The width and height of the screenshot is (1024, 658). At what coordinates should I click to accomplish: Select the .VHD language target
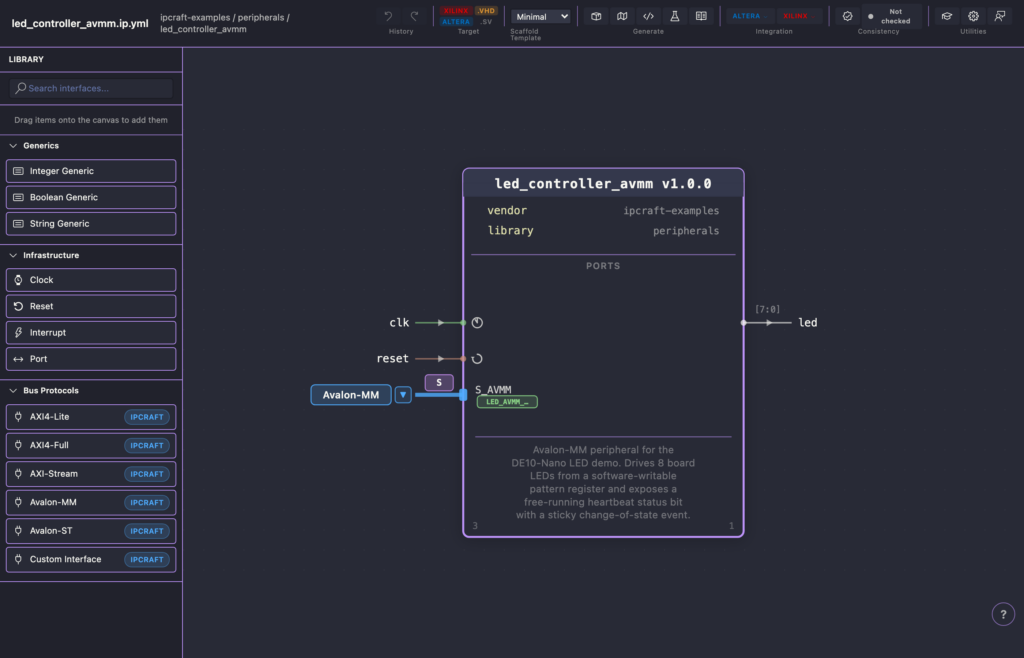tap(486, 11)
